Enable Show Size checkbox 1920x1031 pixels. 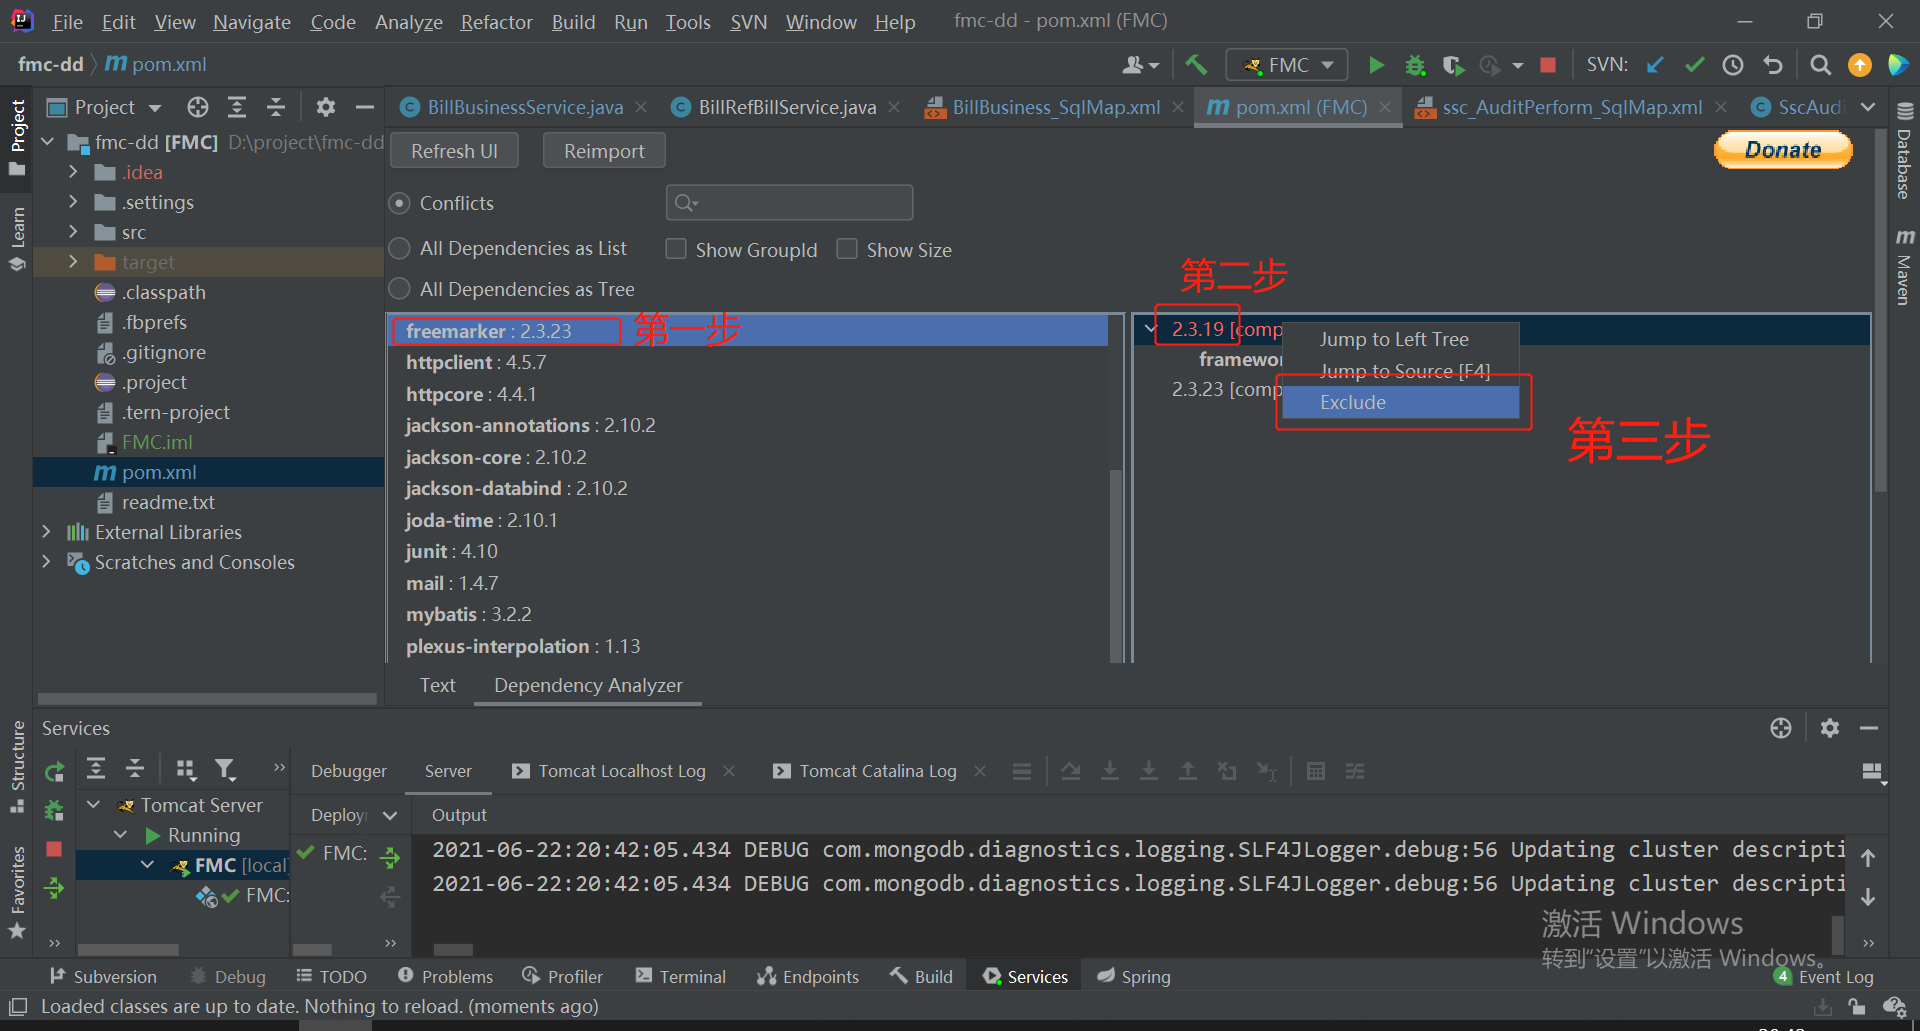(847, 249)
